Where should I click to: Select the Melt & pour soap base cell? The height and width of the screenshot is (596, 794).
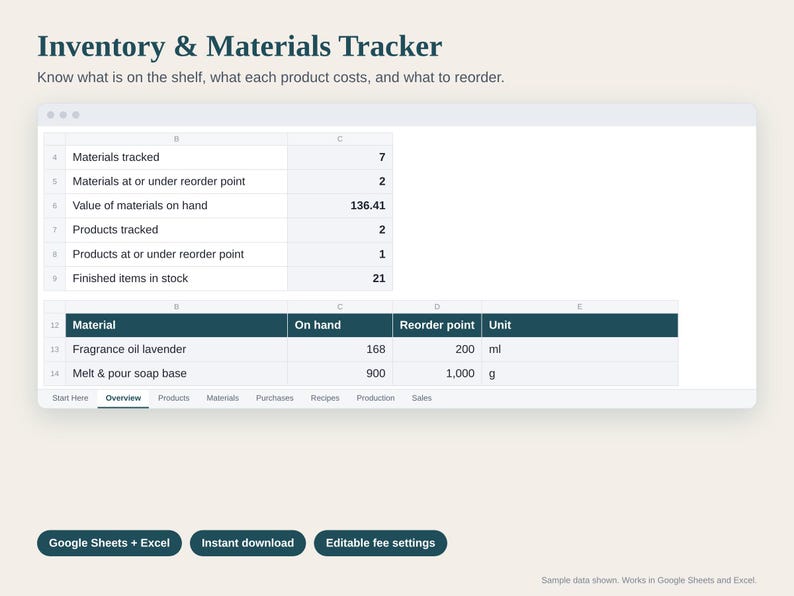click(176, 374)
